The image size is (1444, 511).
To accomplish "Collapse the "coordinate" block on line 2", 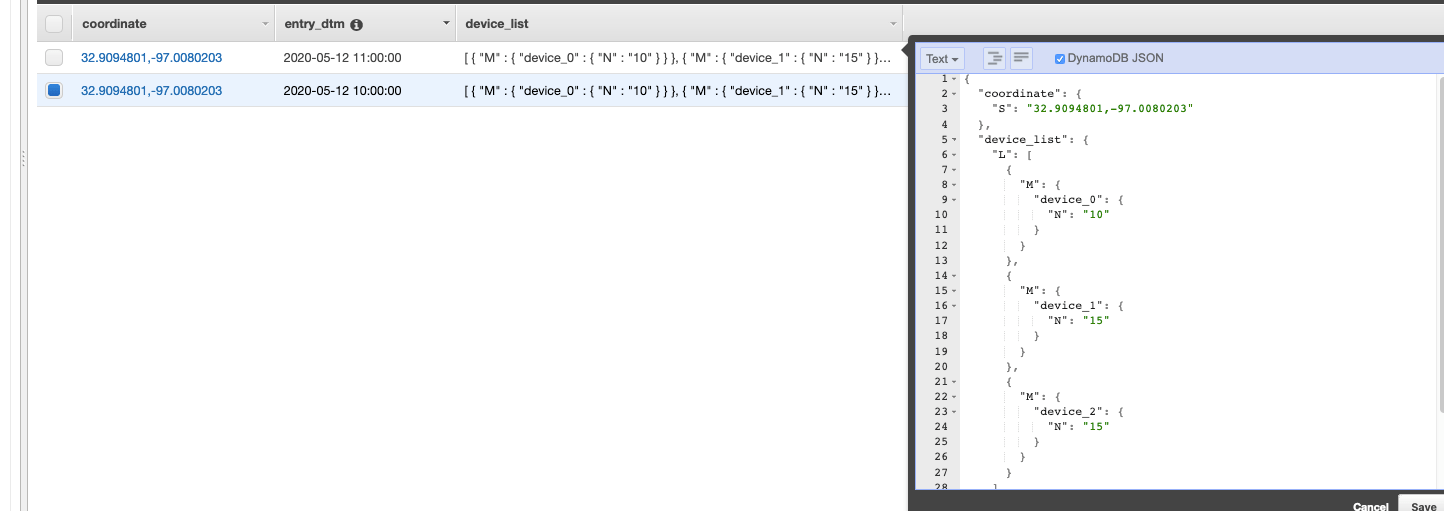I will [955, 94].
